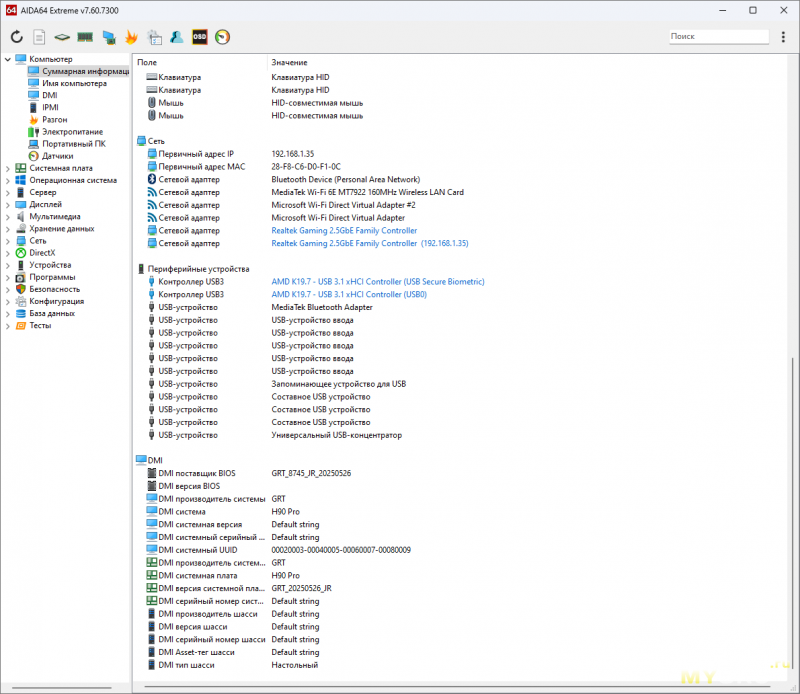
Task: Click the value 28-F8-C6-D0-F1-0C
Action: click(x=306, y=167)
